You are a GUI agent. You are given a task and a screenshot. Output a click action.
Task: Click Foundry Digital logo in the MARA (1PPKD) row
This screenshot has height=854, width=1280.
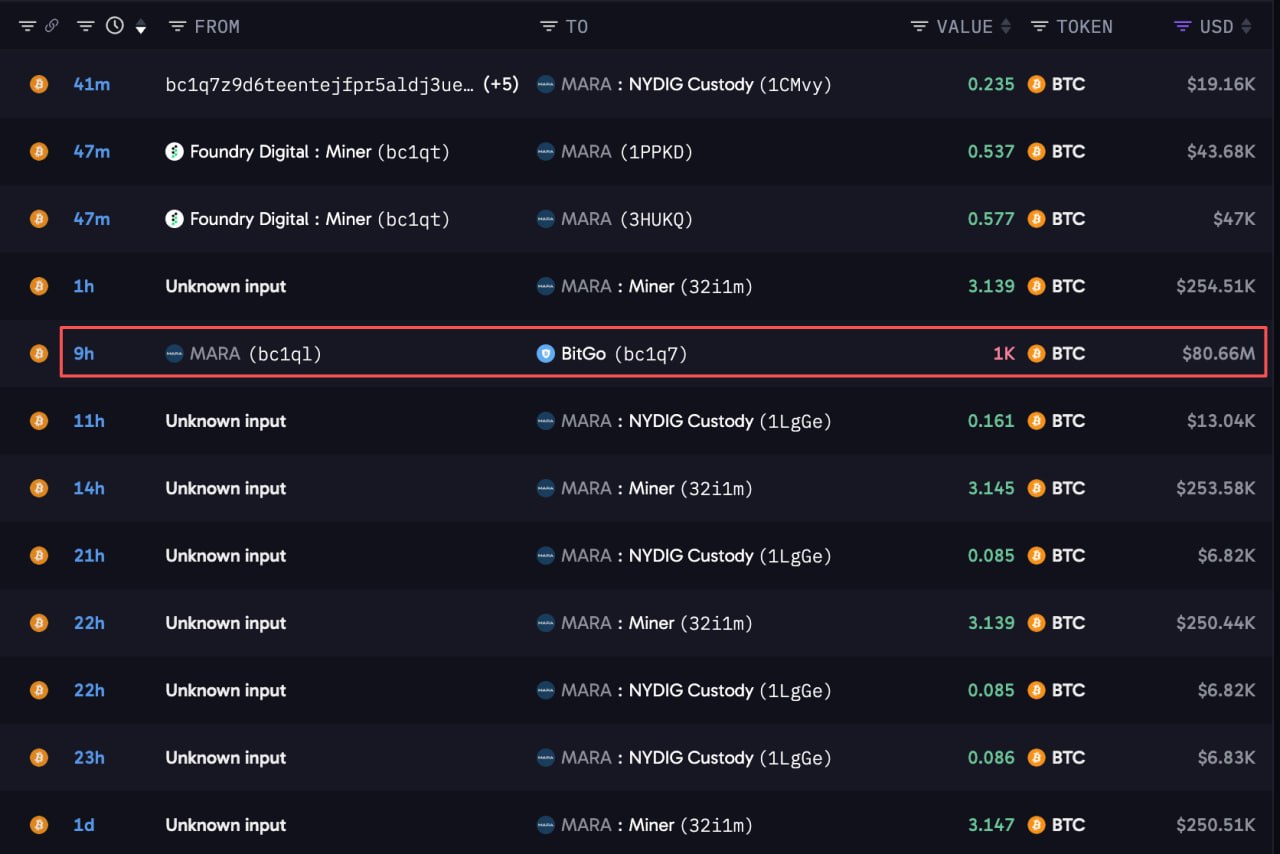click(x=174, y=151)
